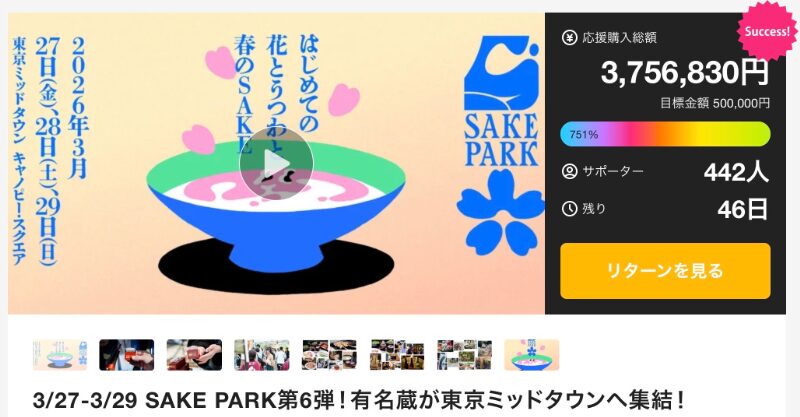
Task: Select the second thumbnail with red cup
Action: click(127, 355)
